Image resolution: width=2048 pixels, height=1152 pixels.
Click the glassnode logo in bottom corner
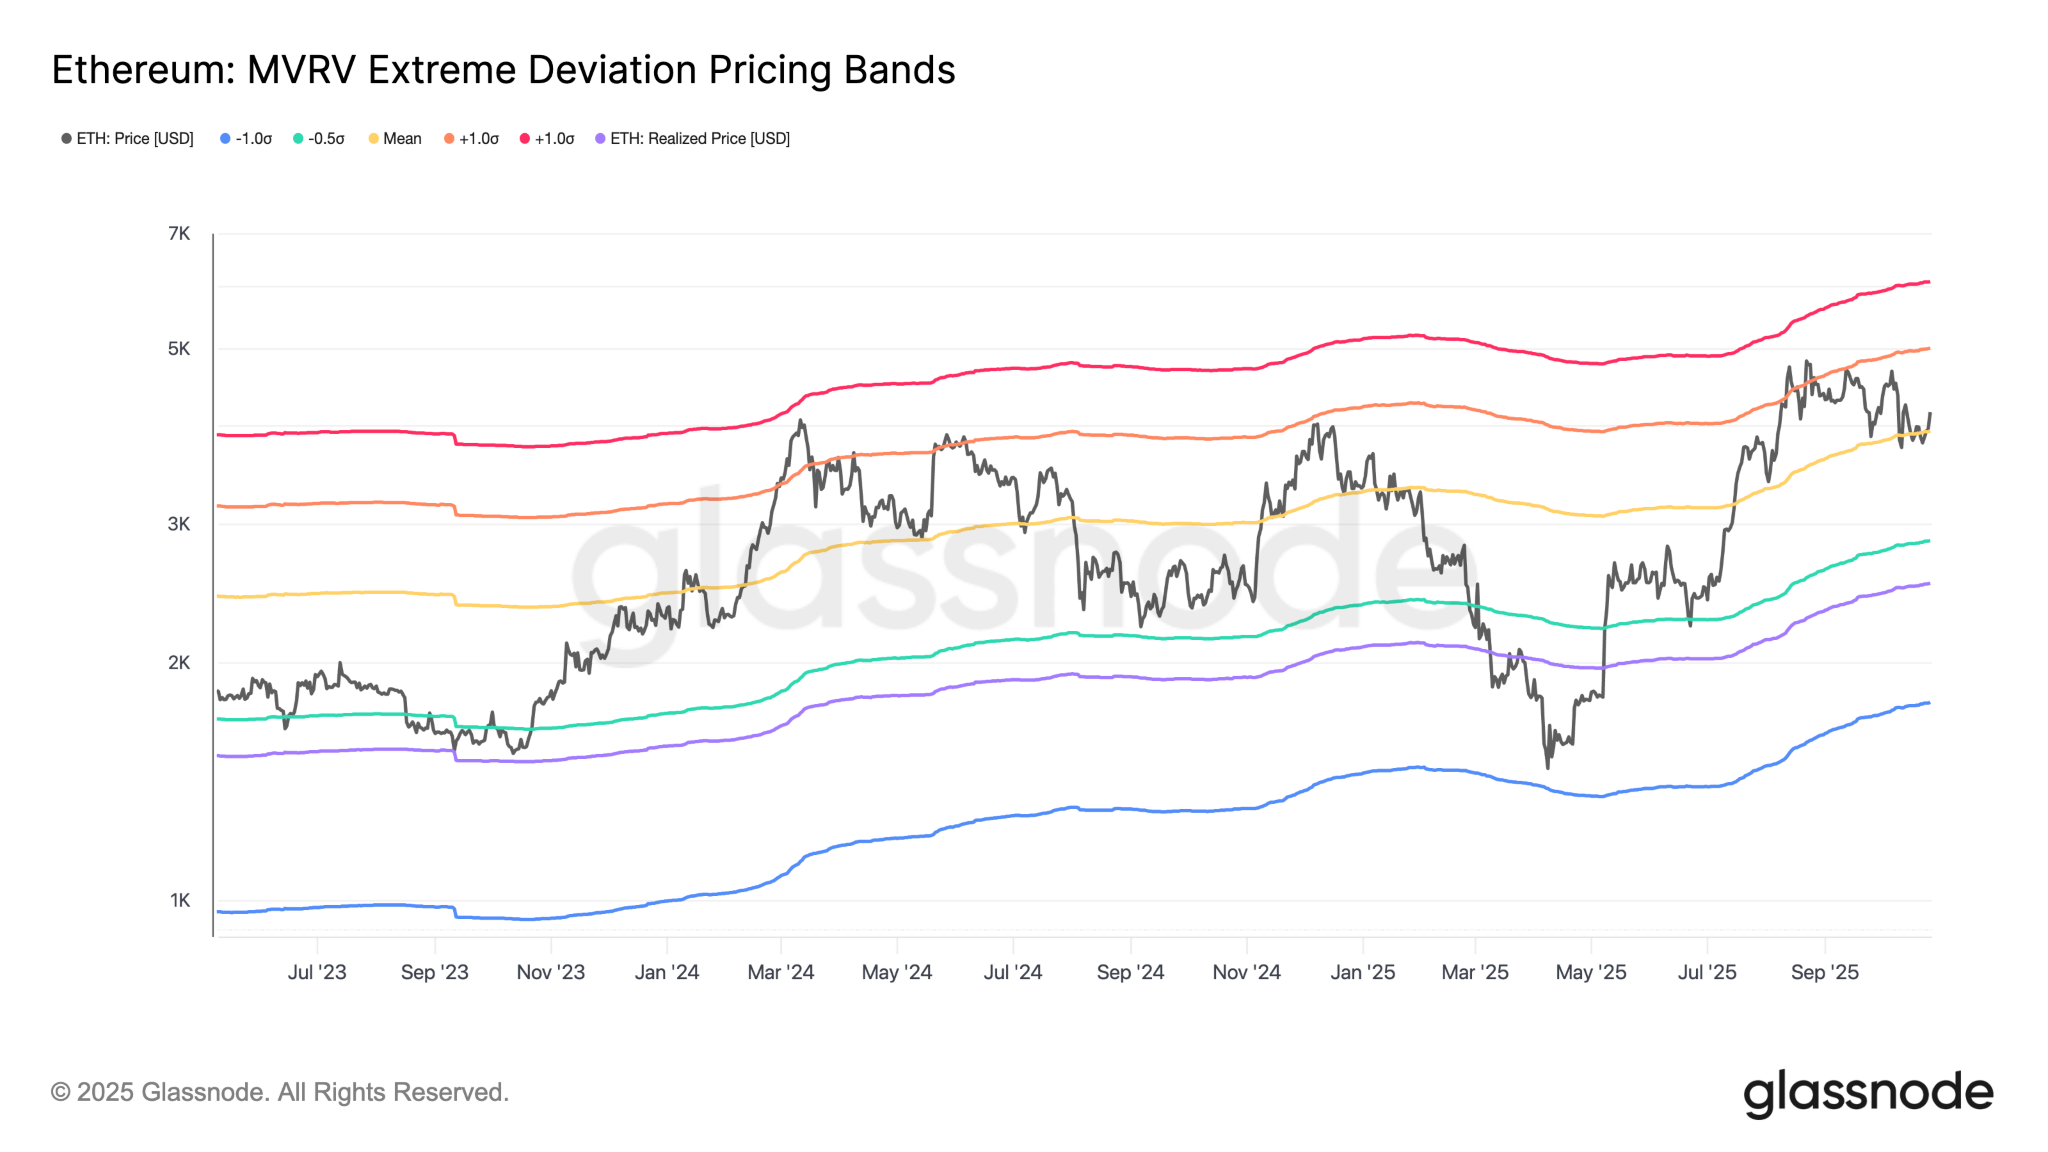(x=1867, y=1092)
